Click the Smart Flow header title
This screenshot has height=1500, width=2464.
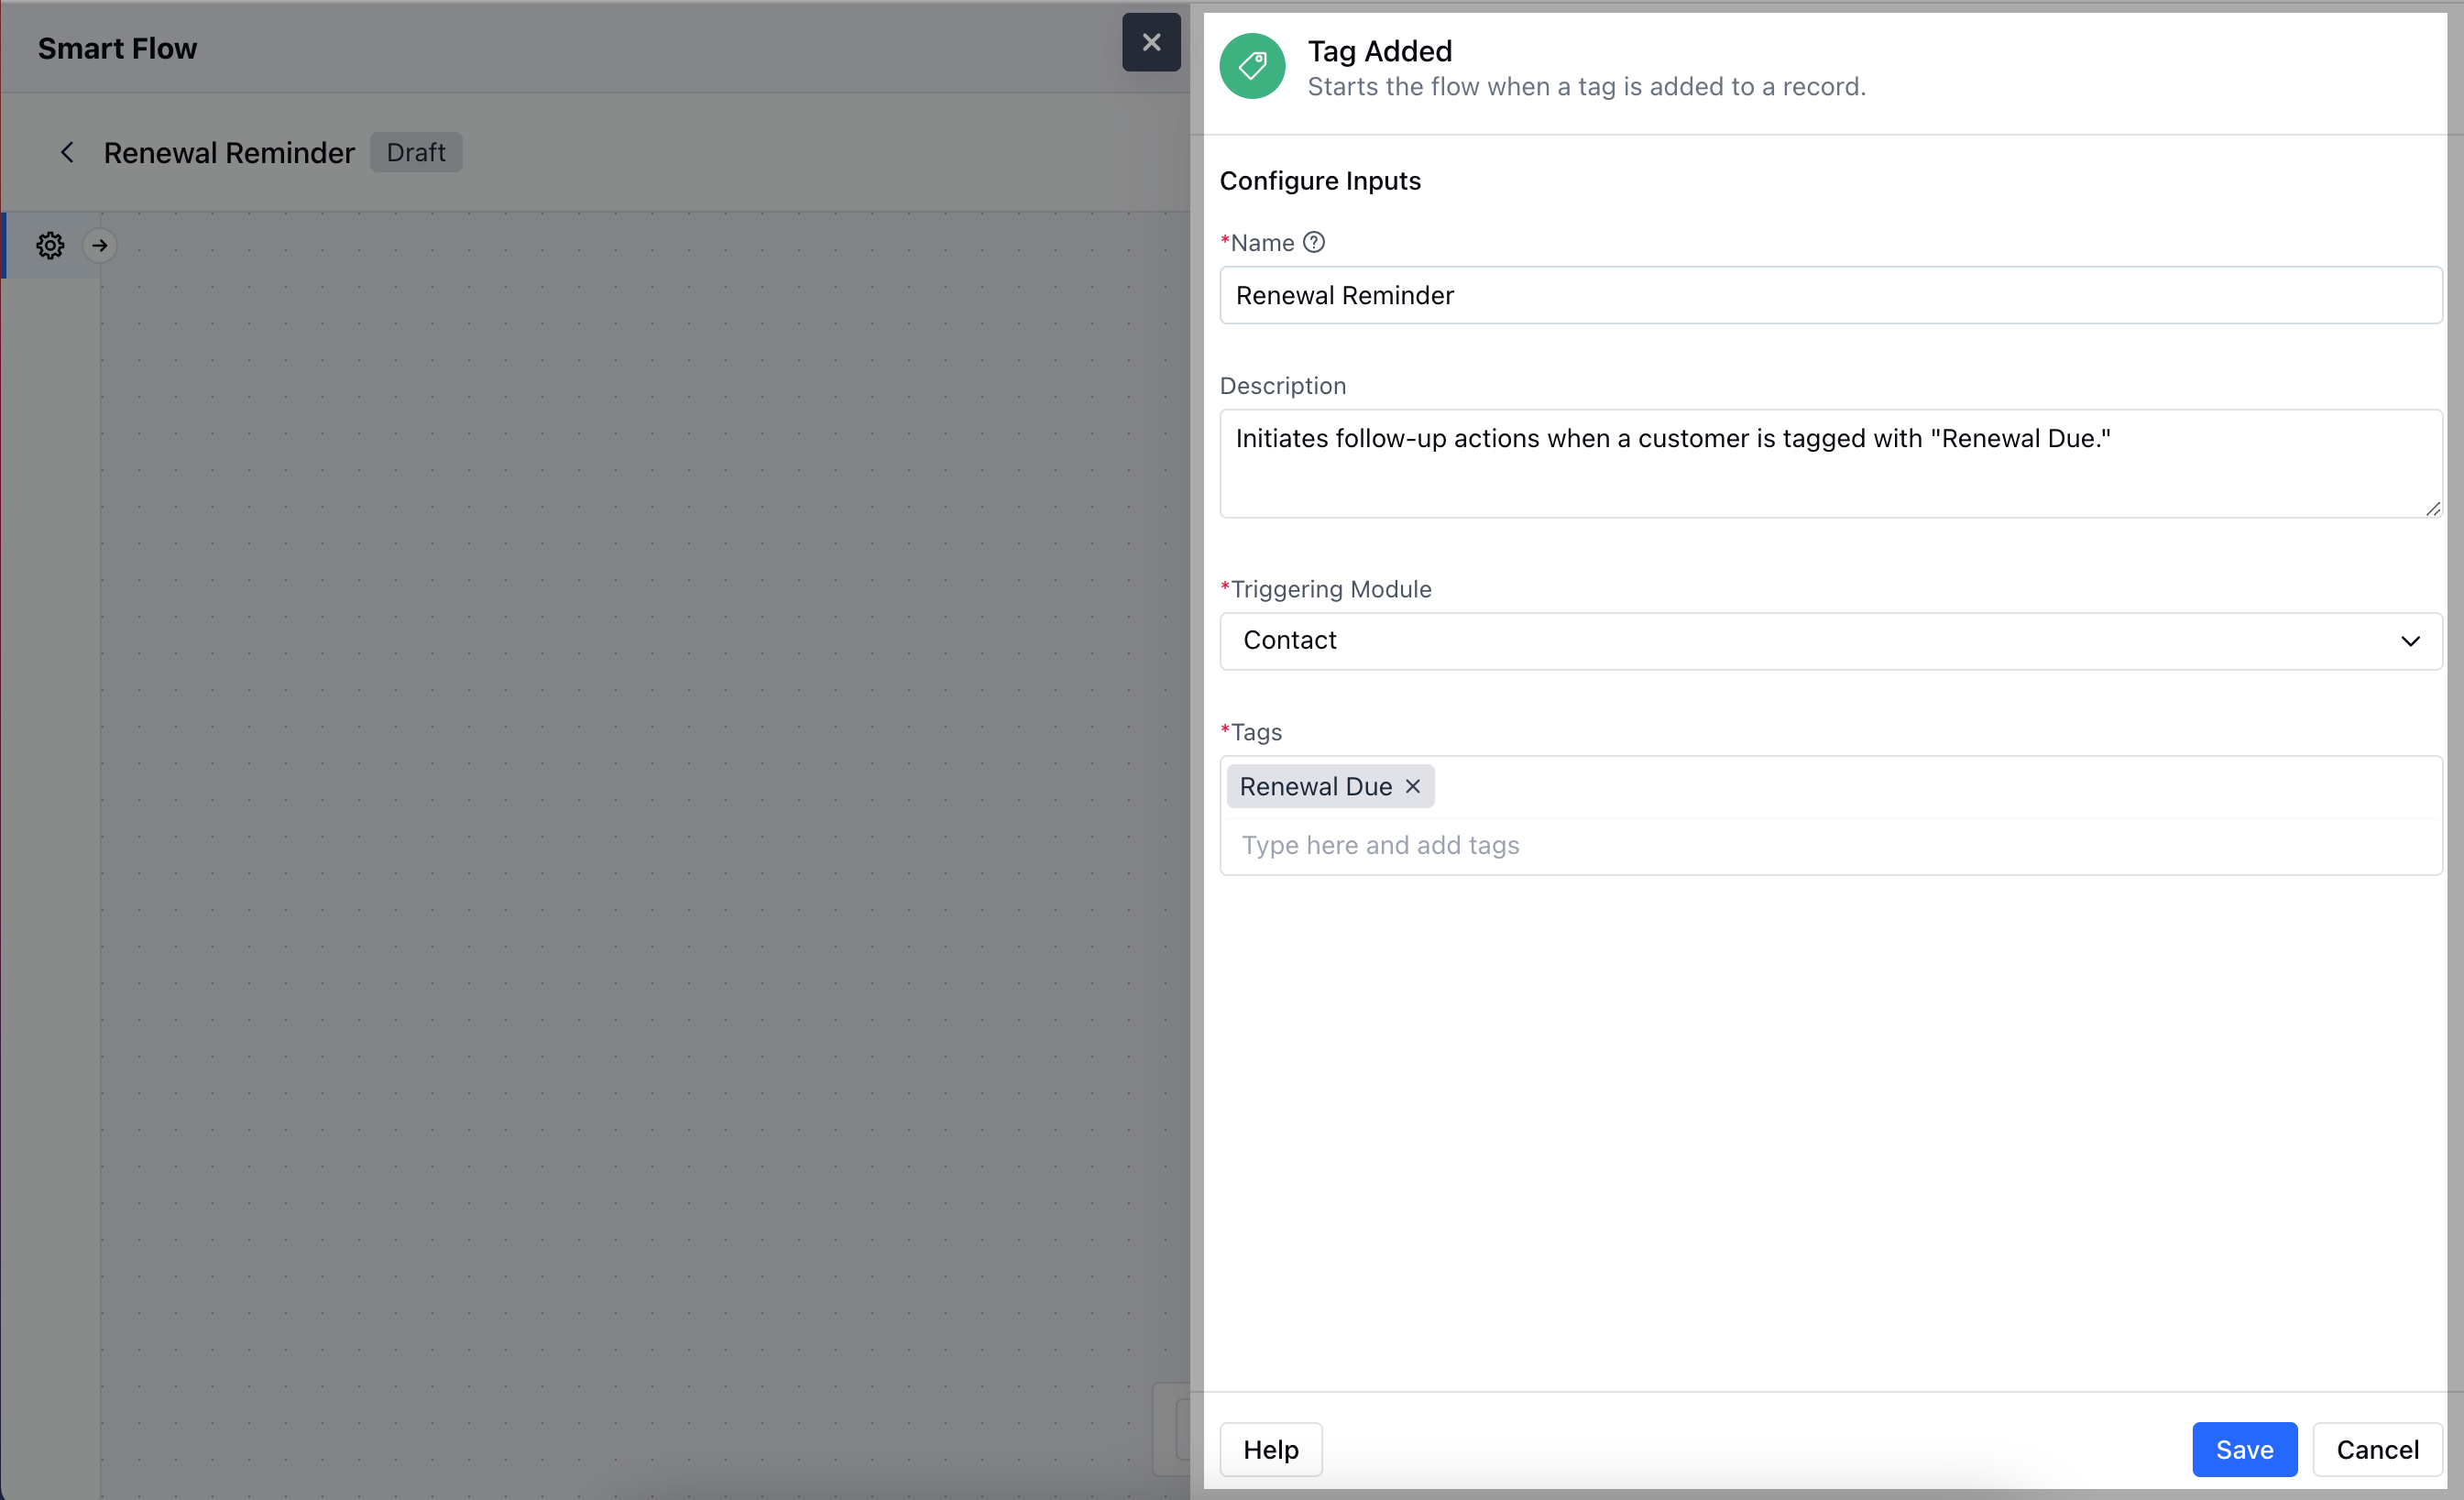click(117, 48)
